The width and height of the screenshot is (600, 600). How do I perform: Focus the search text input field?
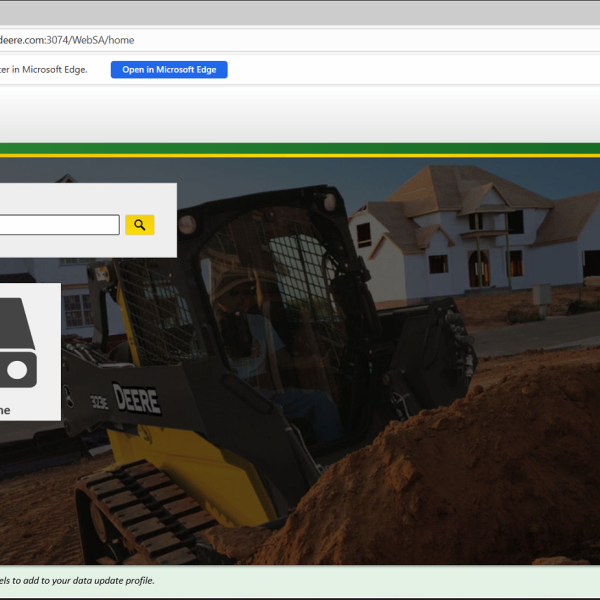[59, 225]
